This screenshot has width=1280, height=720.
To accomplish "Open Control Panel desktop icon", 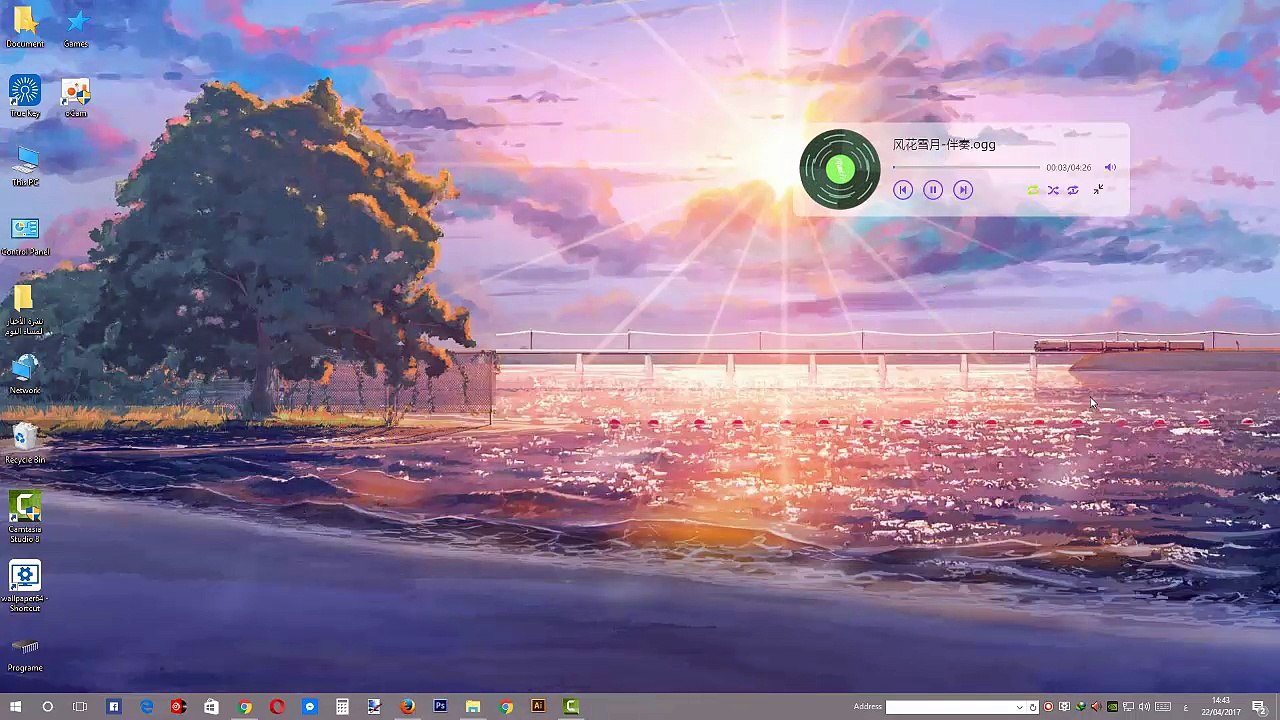I will pyautogui.click(x=25, y=236).
